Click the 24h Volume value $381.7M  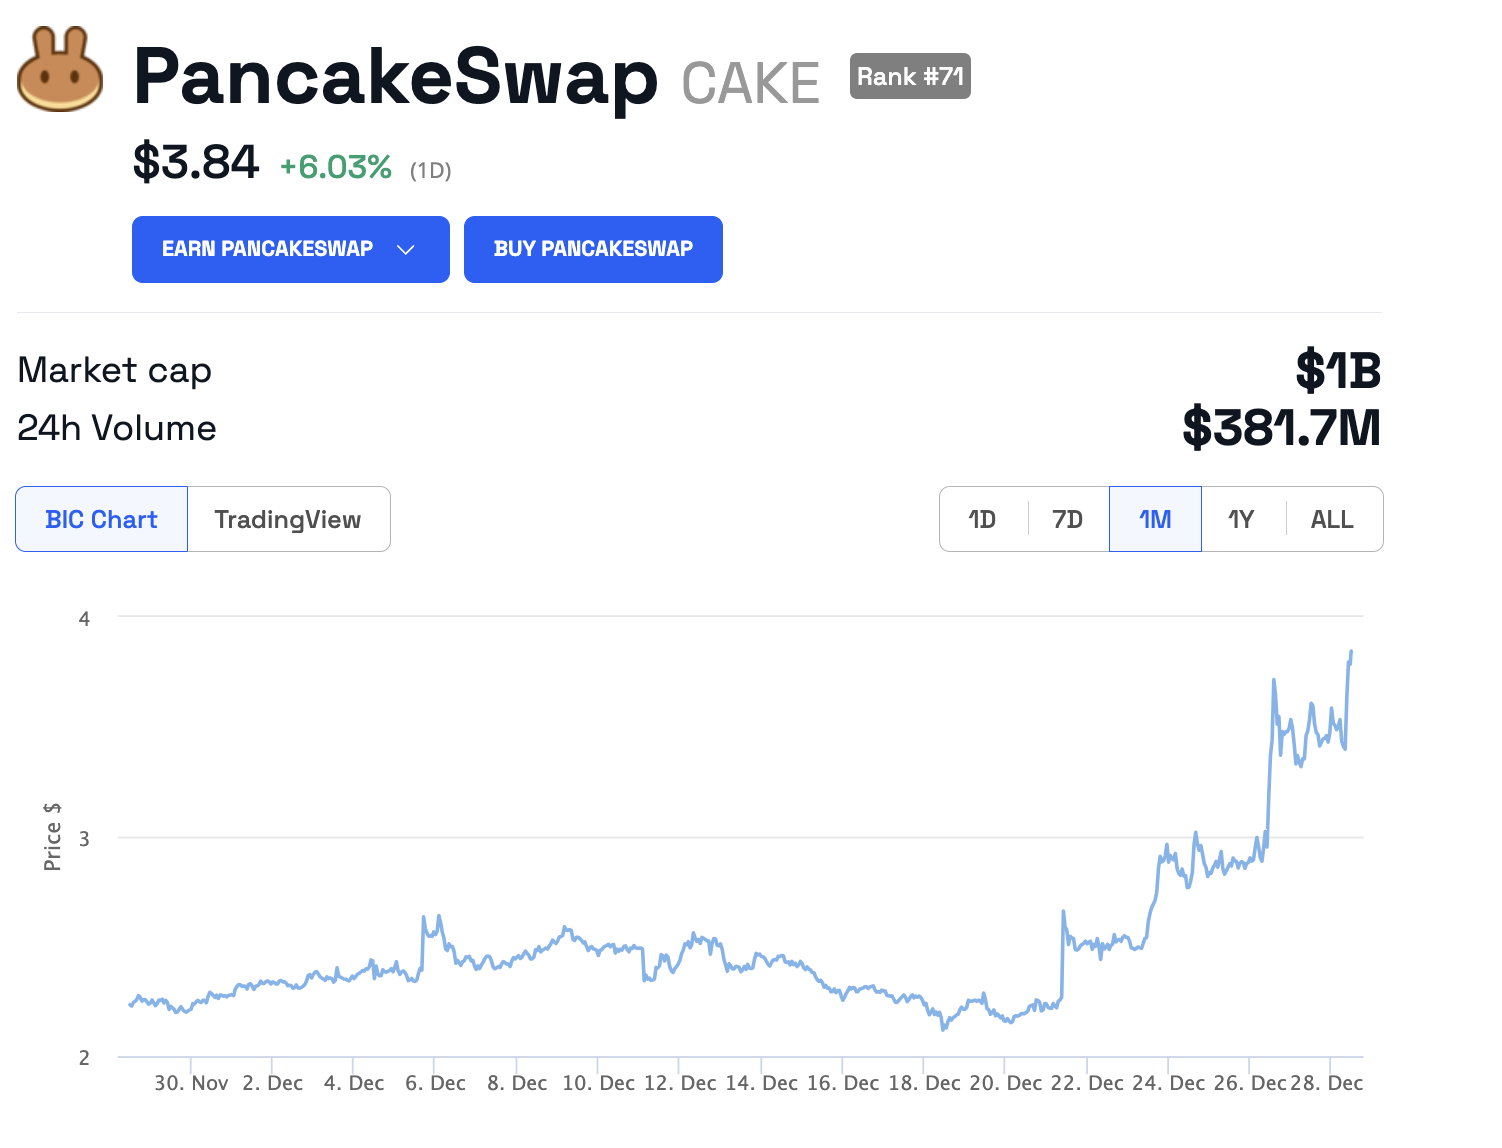(1281, 427)
